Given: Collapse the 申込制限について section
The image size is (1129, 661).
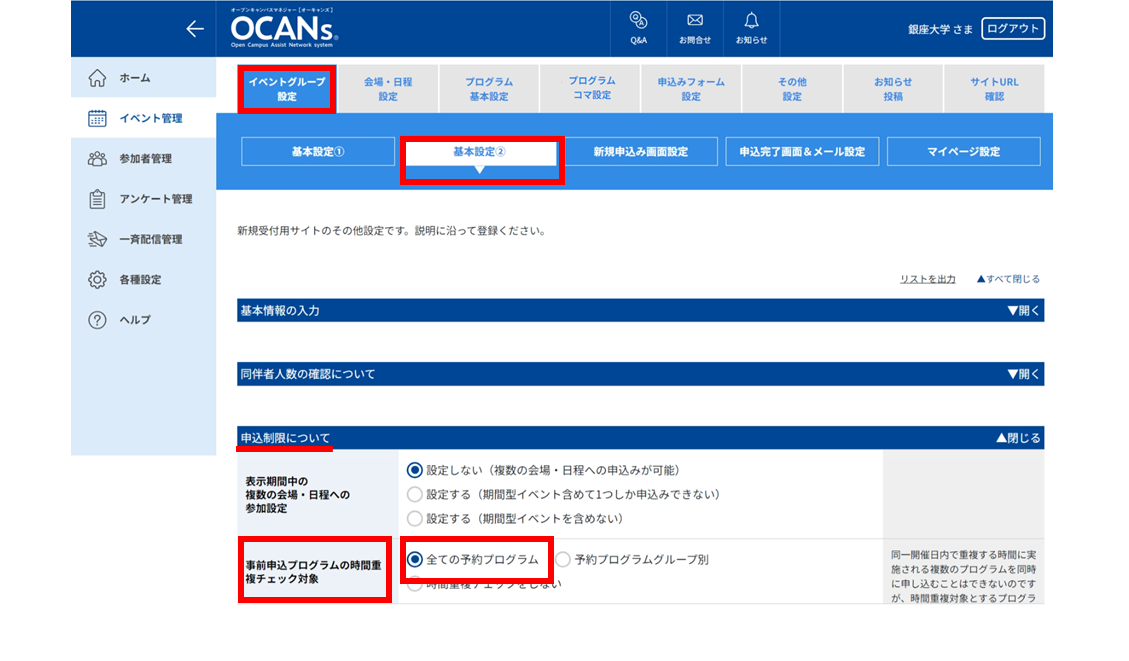Looking at the screenshot, I should point(1018,438).
